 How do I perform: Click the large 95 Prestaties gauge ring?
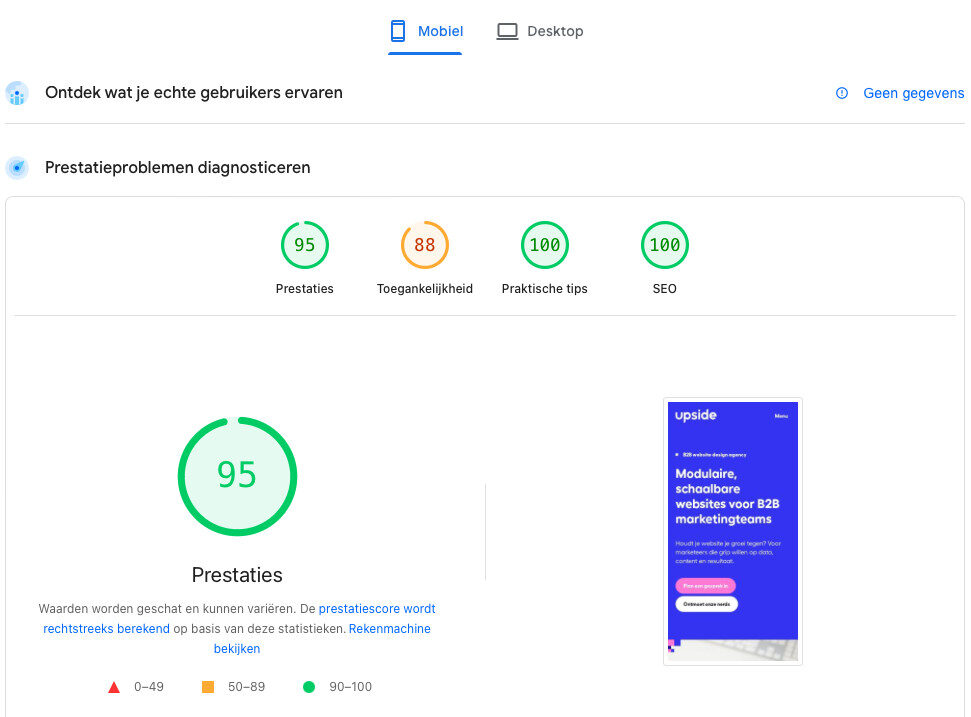pos(237,476)
